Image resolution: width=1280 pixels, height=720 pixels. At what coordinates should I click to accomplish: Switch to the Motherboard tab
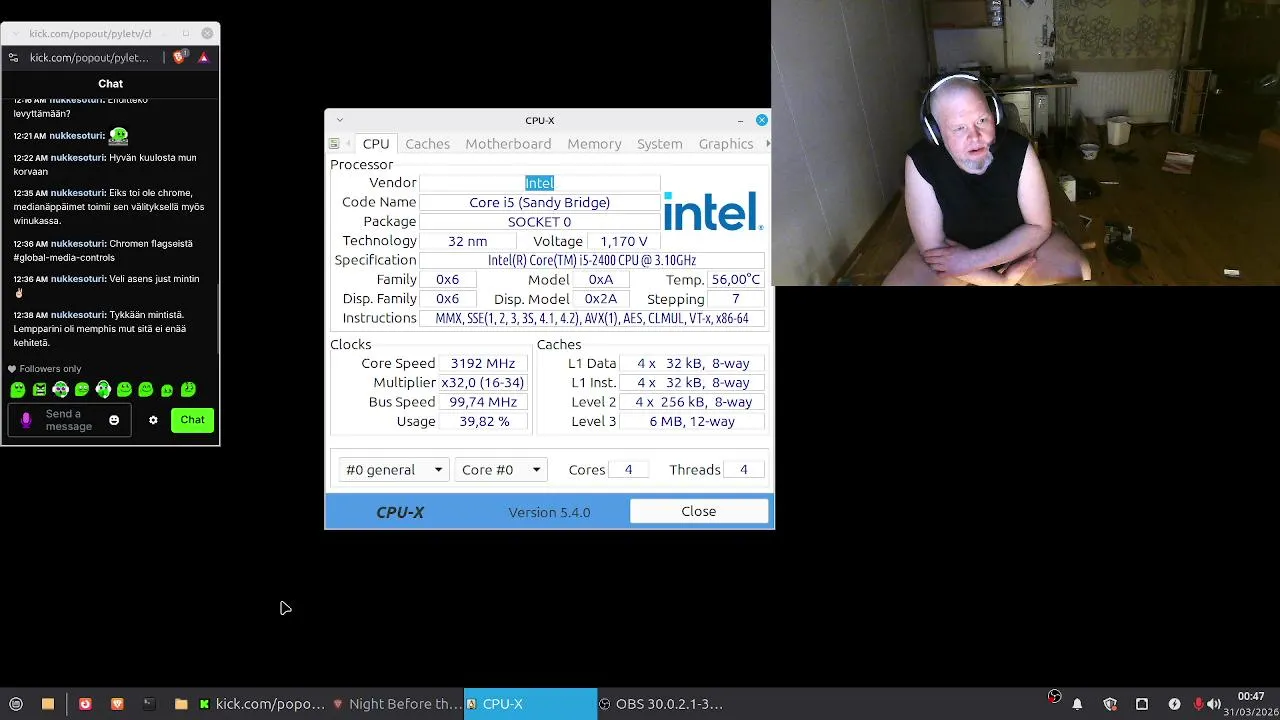click(x=508, y=144)
